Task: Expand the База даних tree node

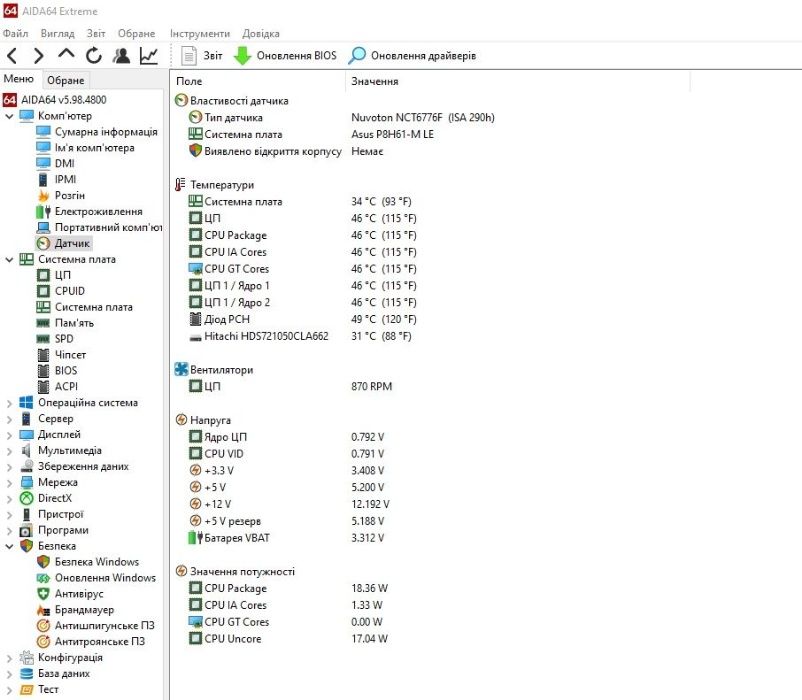Action: coord(9,674)
